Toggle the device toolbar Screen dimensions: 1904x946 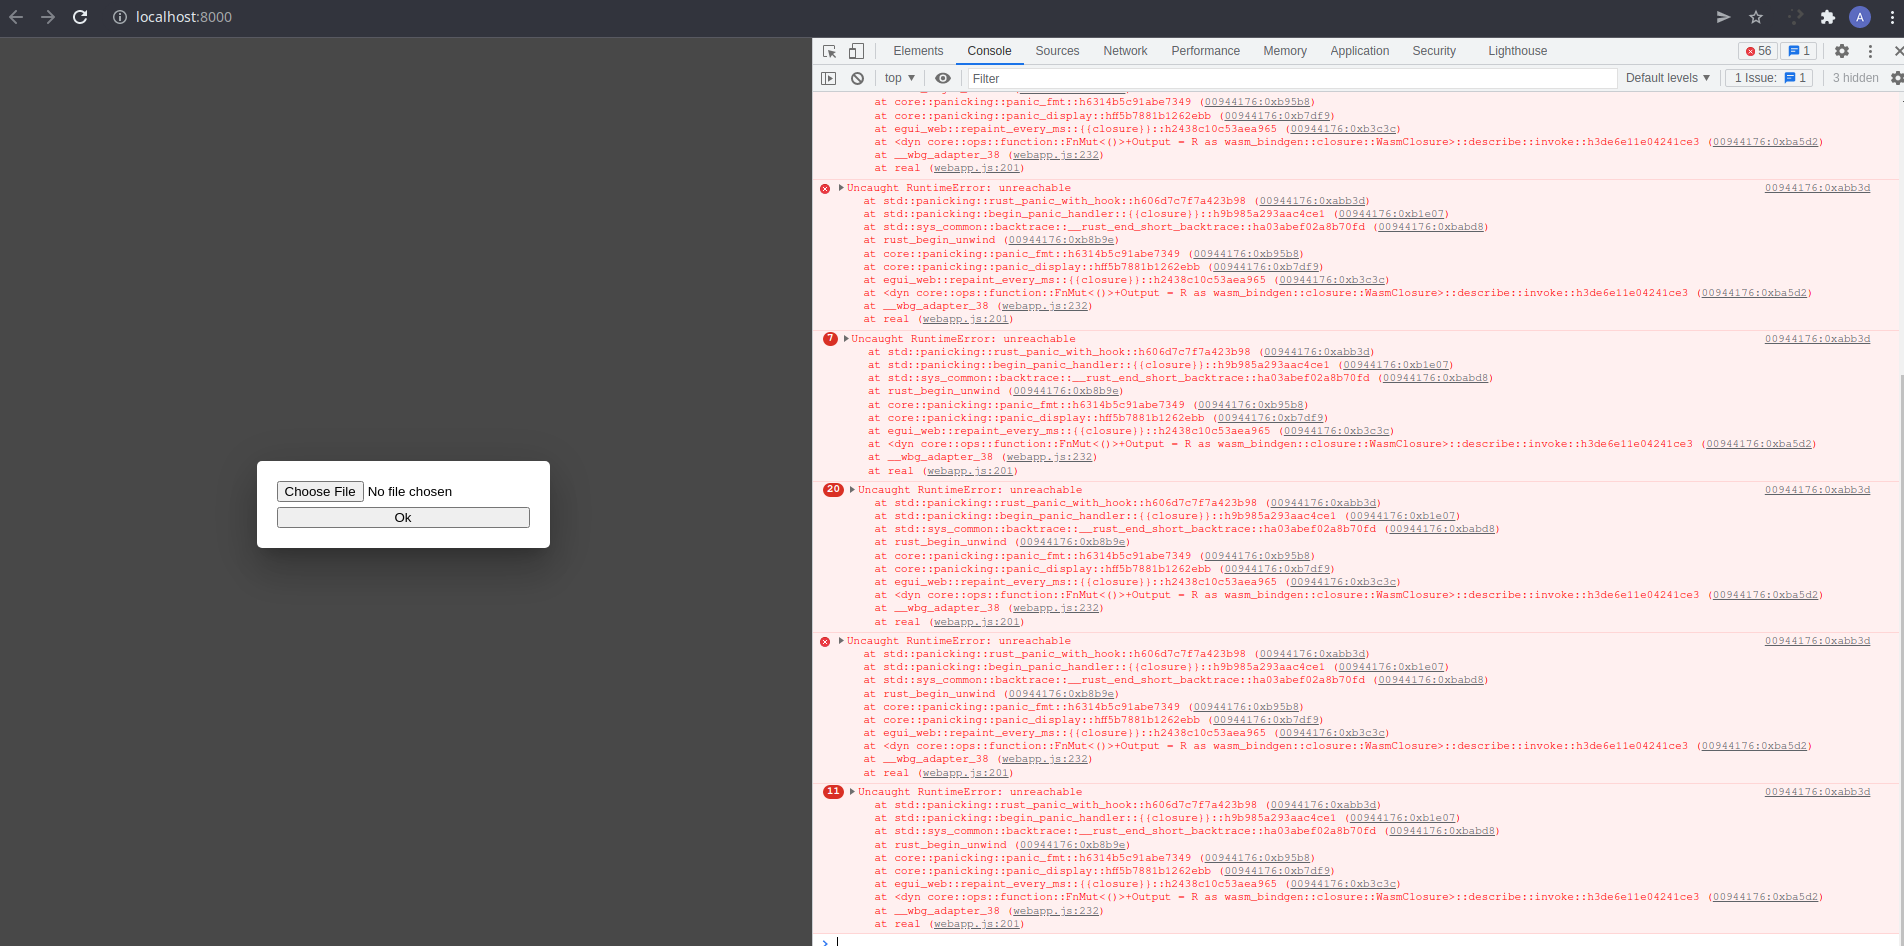[x=855, y=50]
